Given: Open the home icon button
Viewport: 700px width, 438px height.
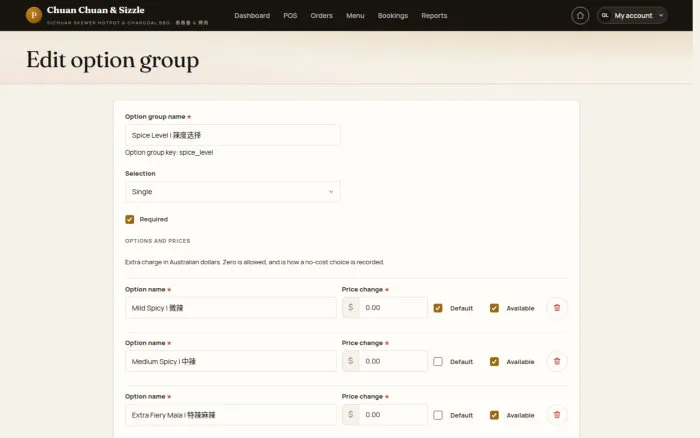Looking at the screenshot, I should (580, 16).
